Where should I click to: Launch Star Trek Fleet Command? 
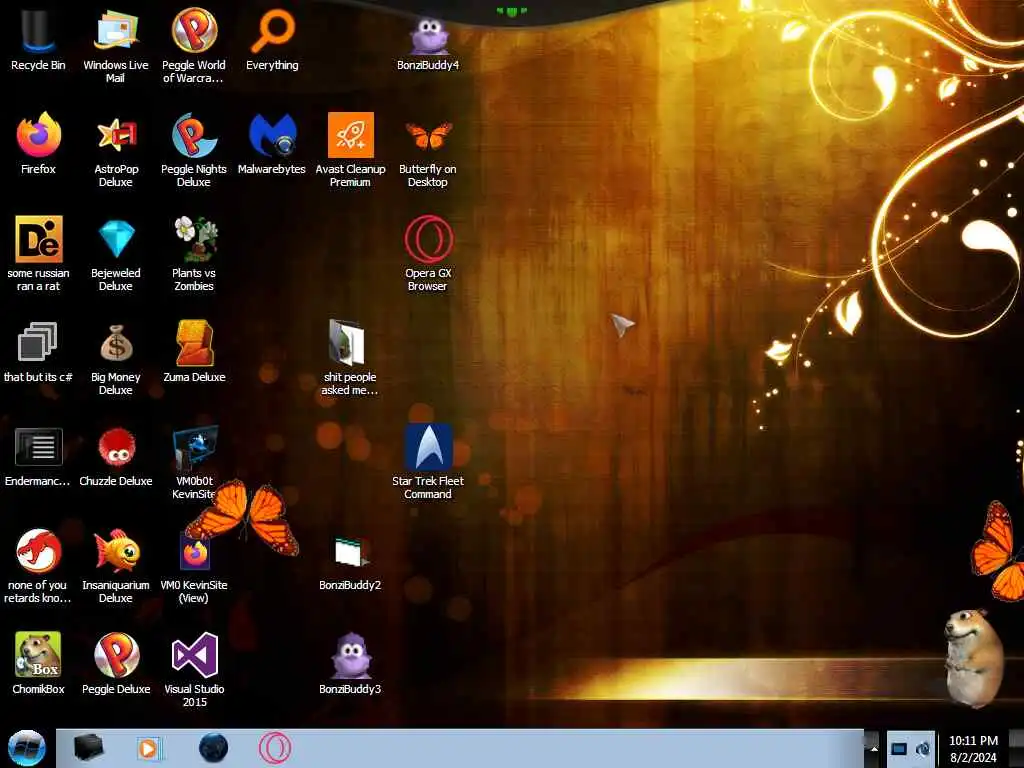pyautogui.click(x=428, y=461)
